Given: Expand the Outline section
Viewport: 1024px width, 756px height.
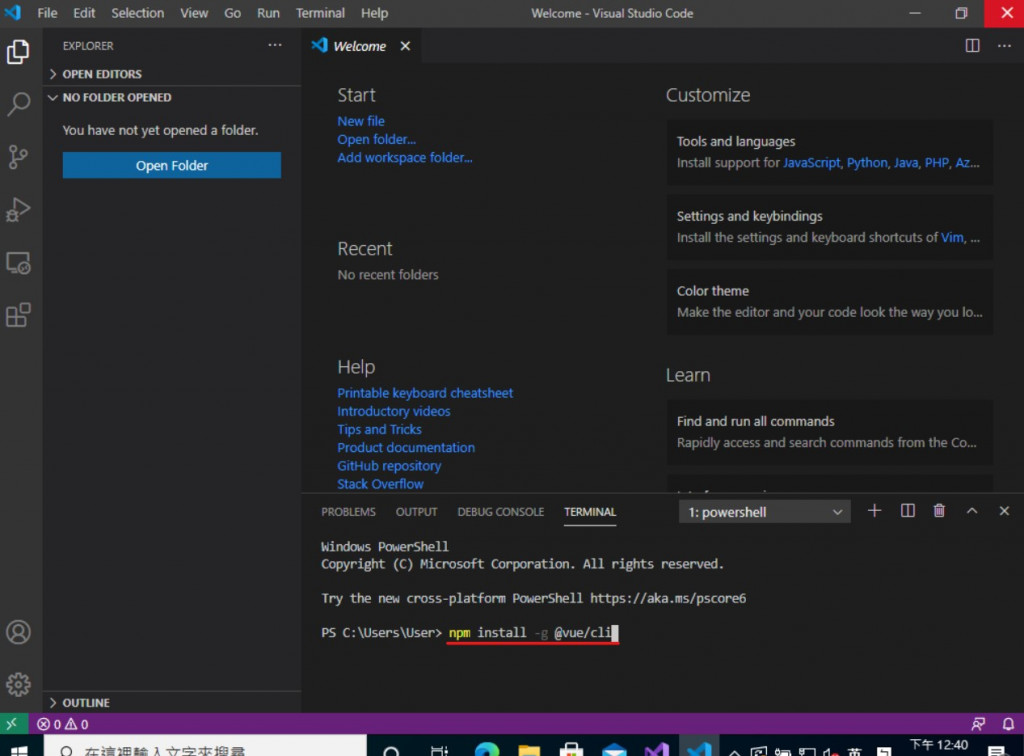Looking at the screenshot, I should pos(172,702).
